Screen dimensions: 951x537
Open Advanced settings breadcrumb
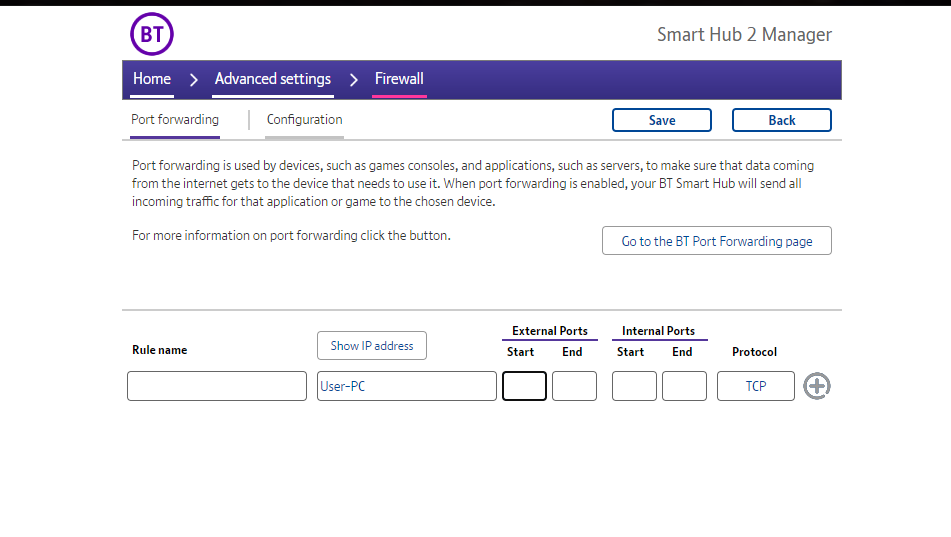pos(273,79)
